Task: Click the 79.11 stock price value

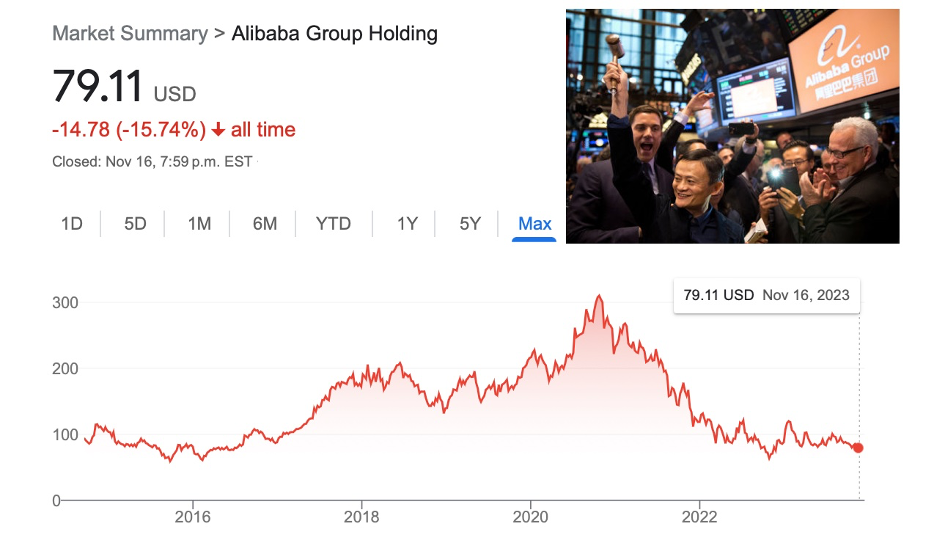Action: click(98, 88)
